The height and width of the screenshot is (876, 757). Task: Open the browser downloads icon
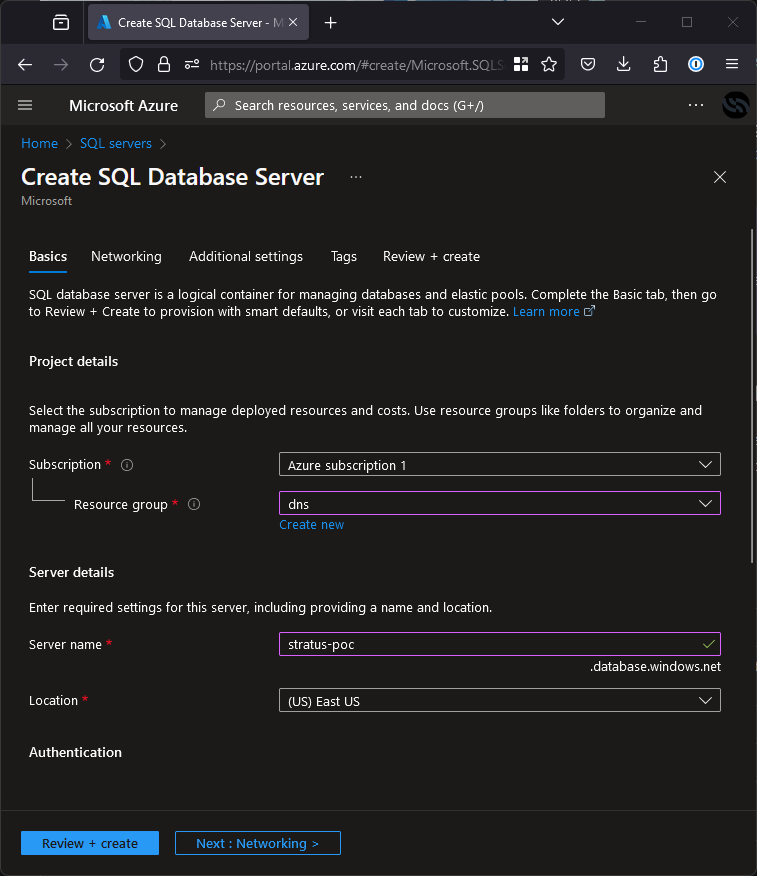623,65
